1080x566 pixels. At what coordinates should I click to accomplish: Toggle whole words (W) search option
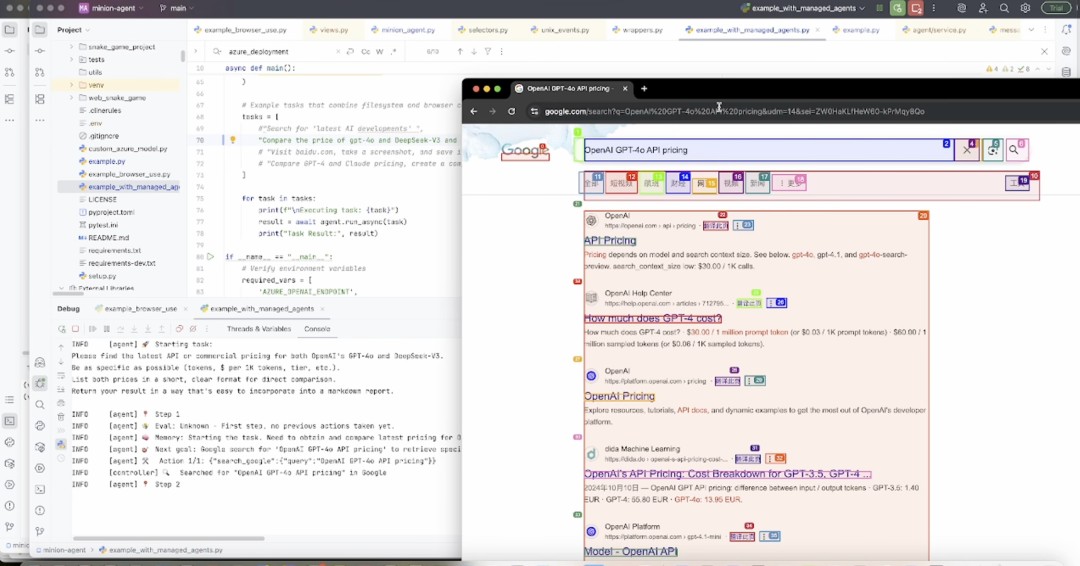coord(380,51)
